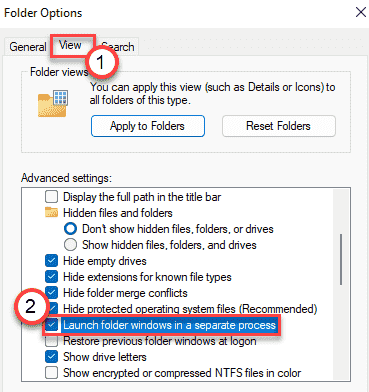369x392 pixels.
Task: Click the Folder views folder icon
Action: click(53, 103)
